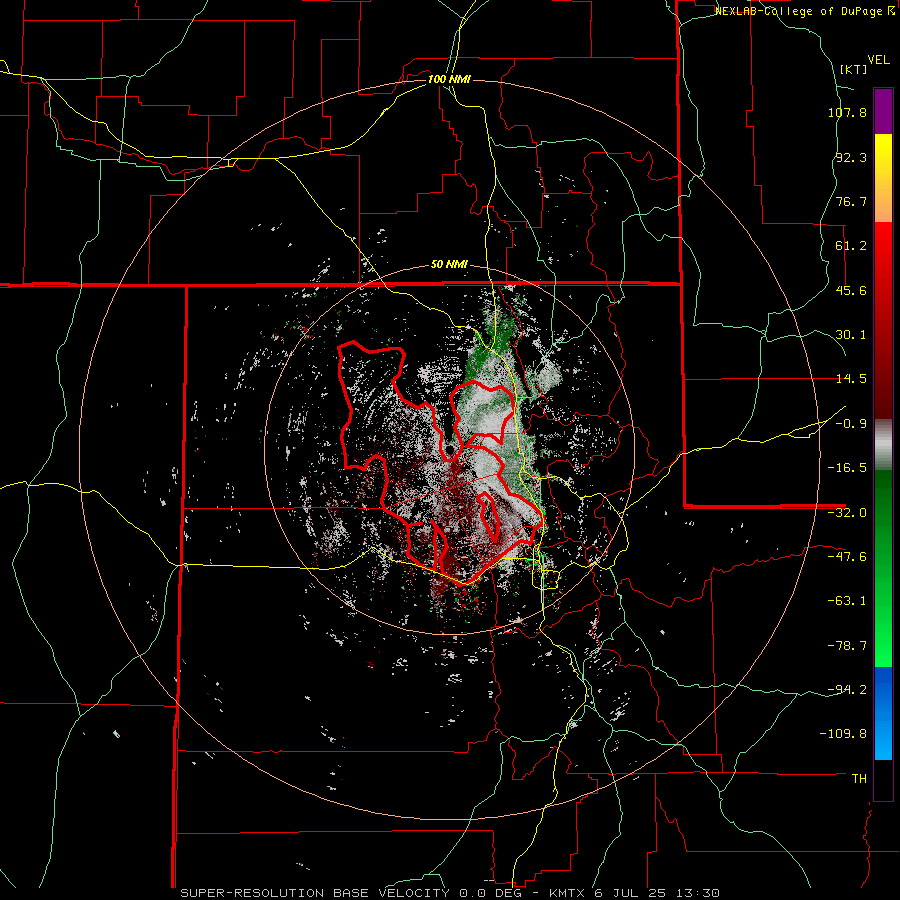Pick the red segment of velocity color bar
The image size is (900, 900).
883,320
